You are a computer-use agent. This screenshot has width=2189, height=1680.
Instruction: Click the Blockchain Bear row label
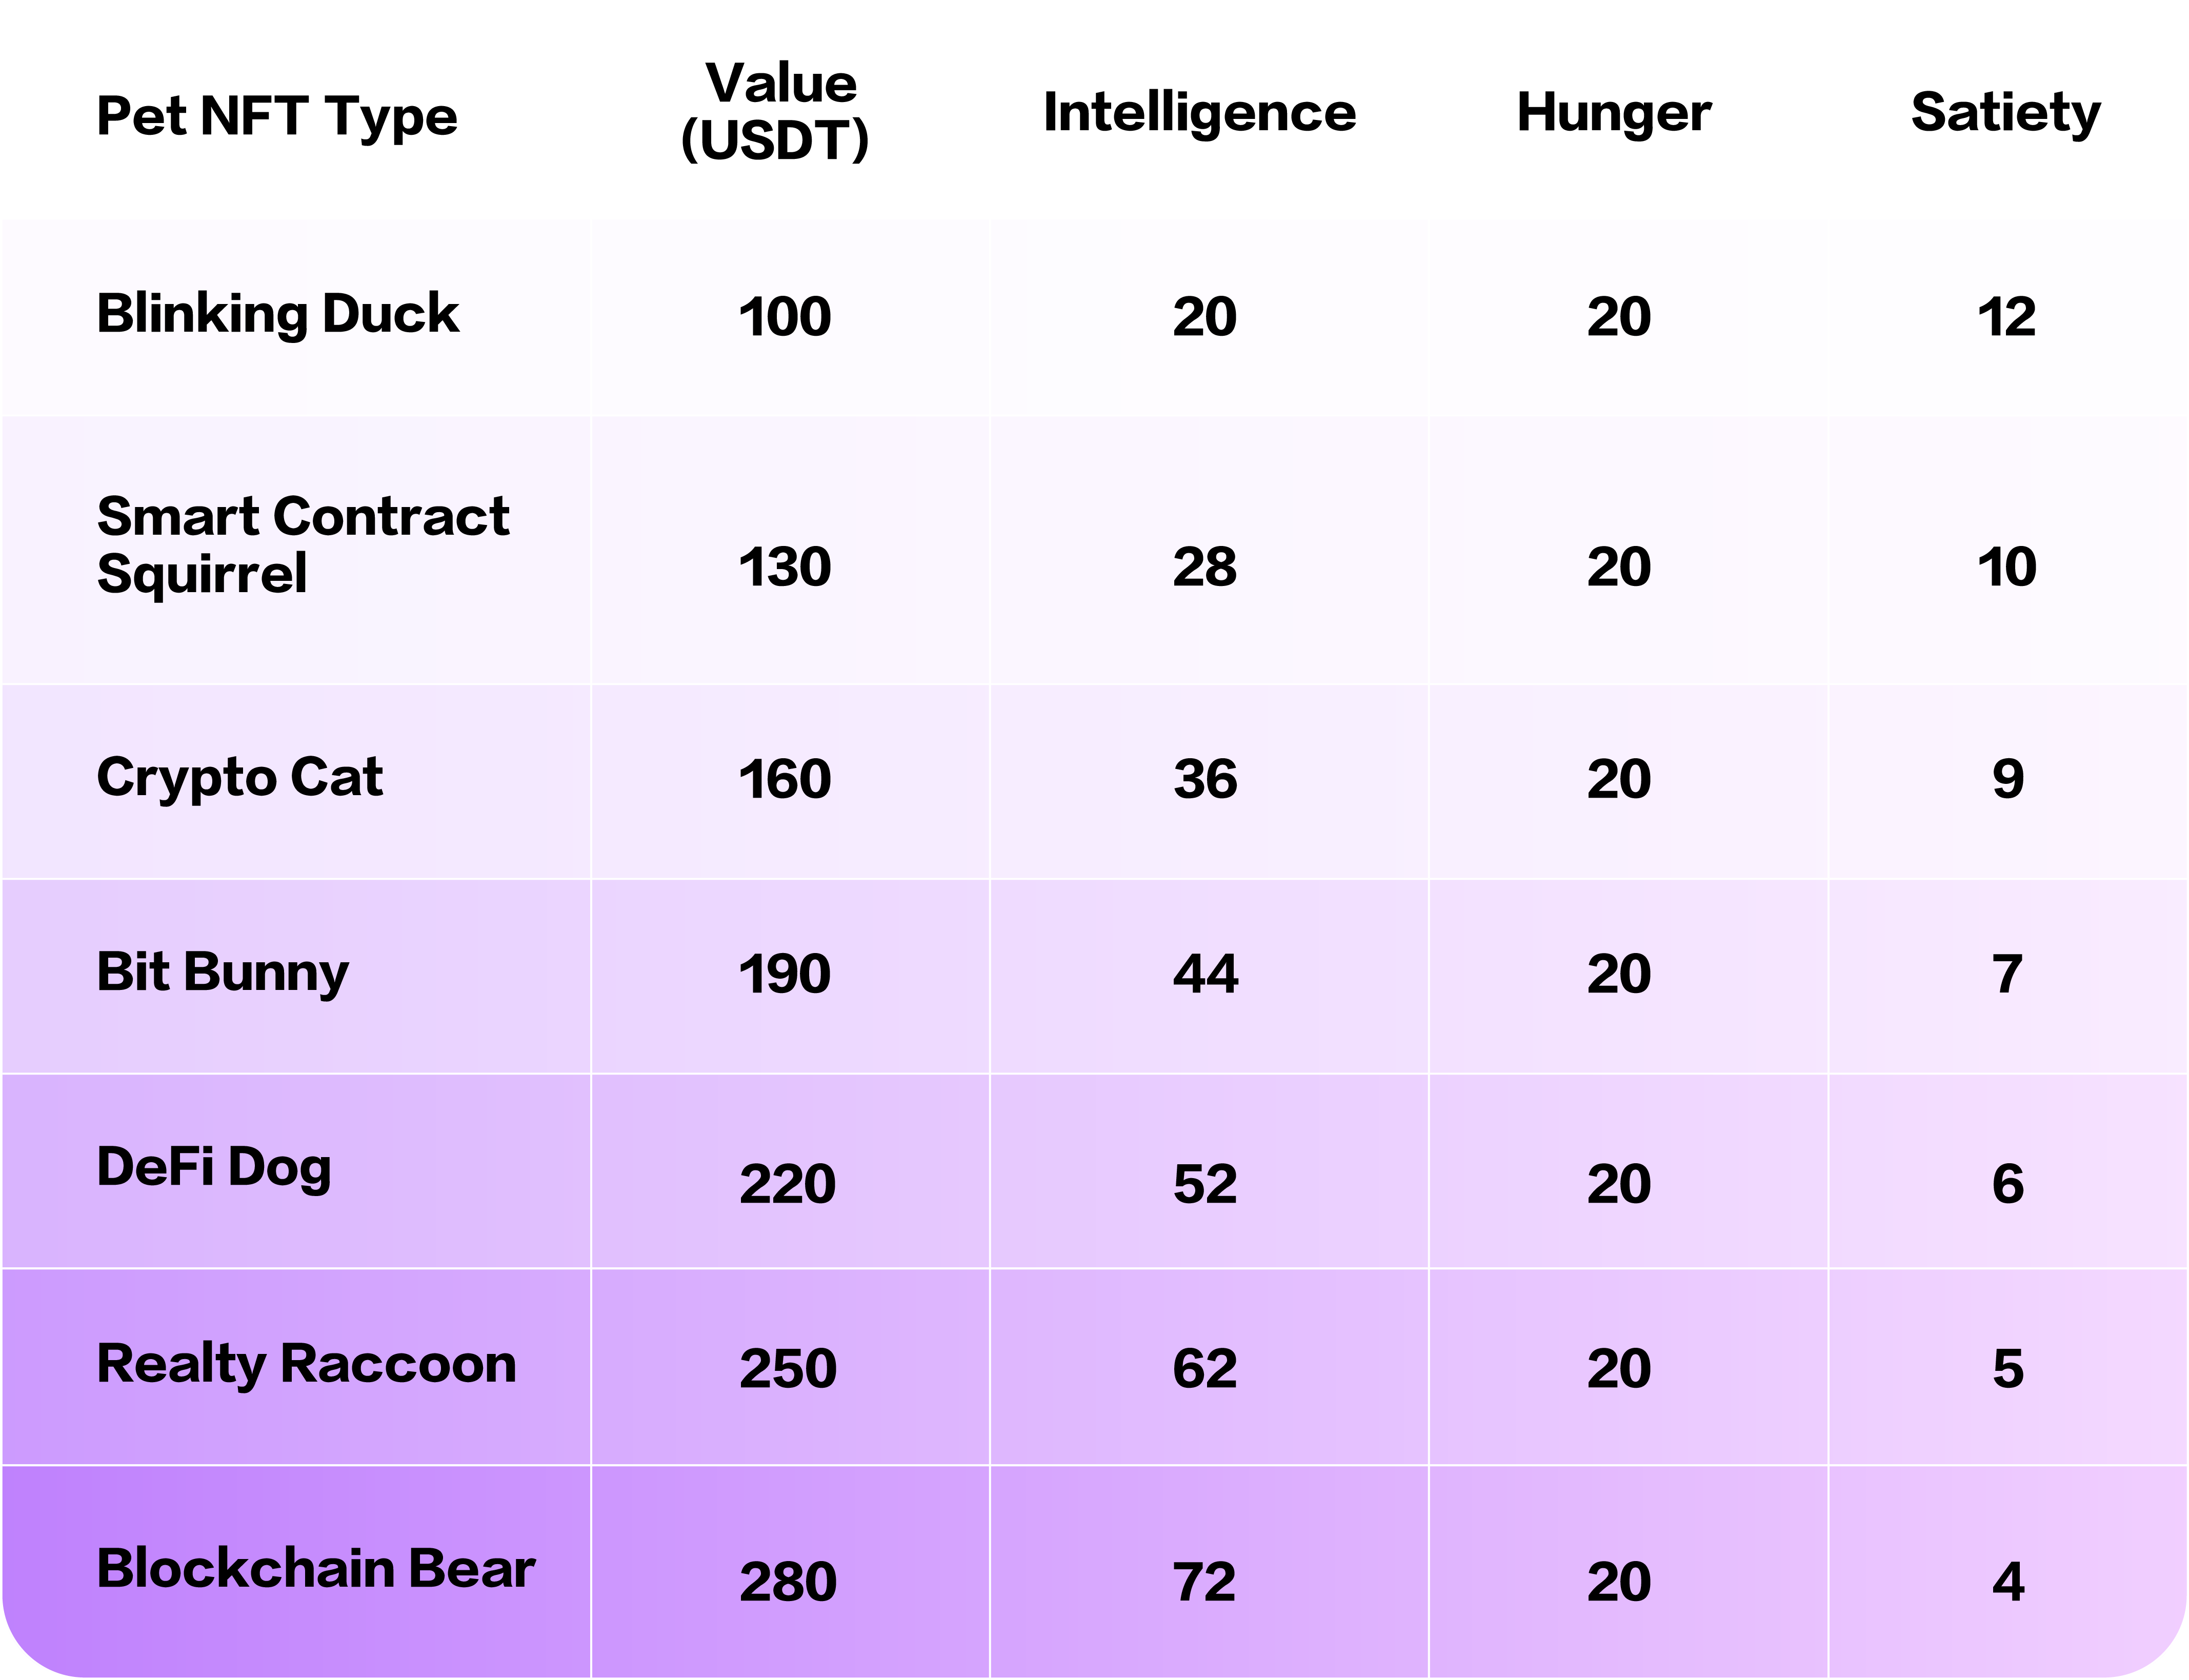[x=315, y=1568]
